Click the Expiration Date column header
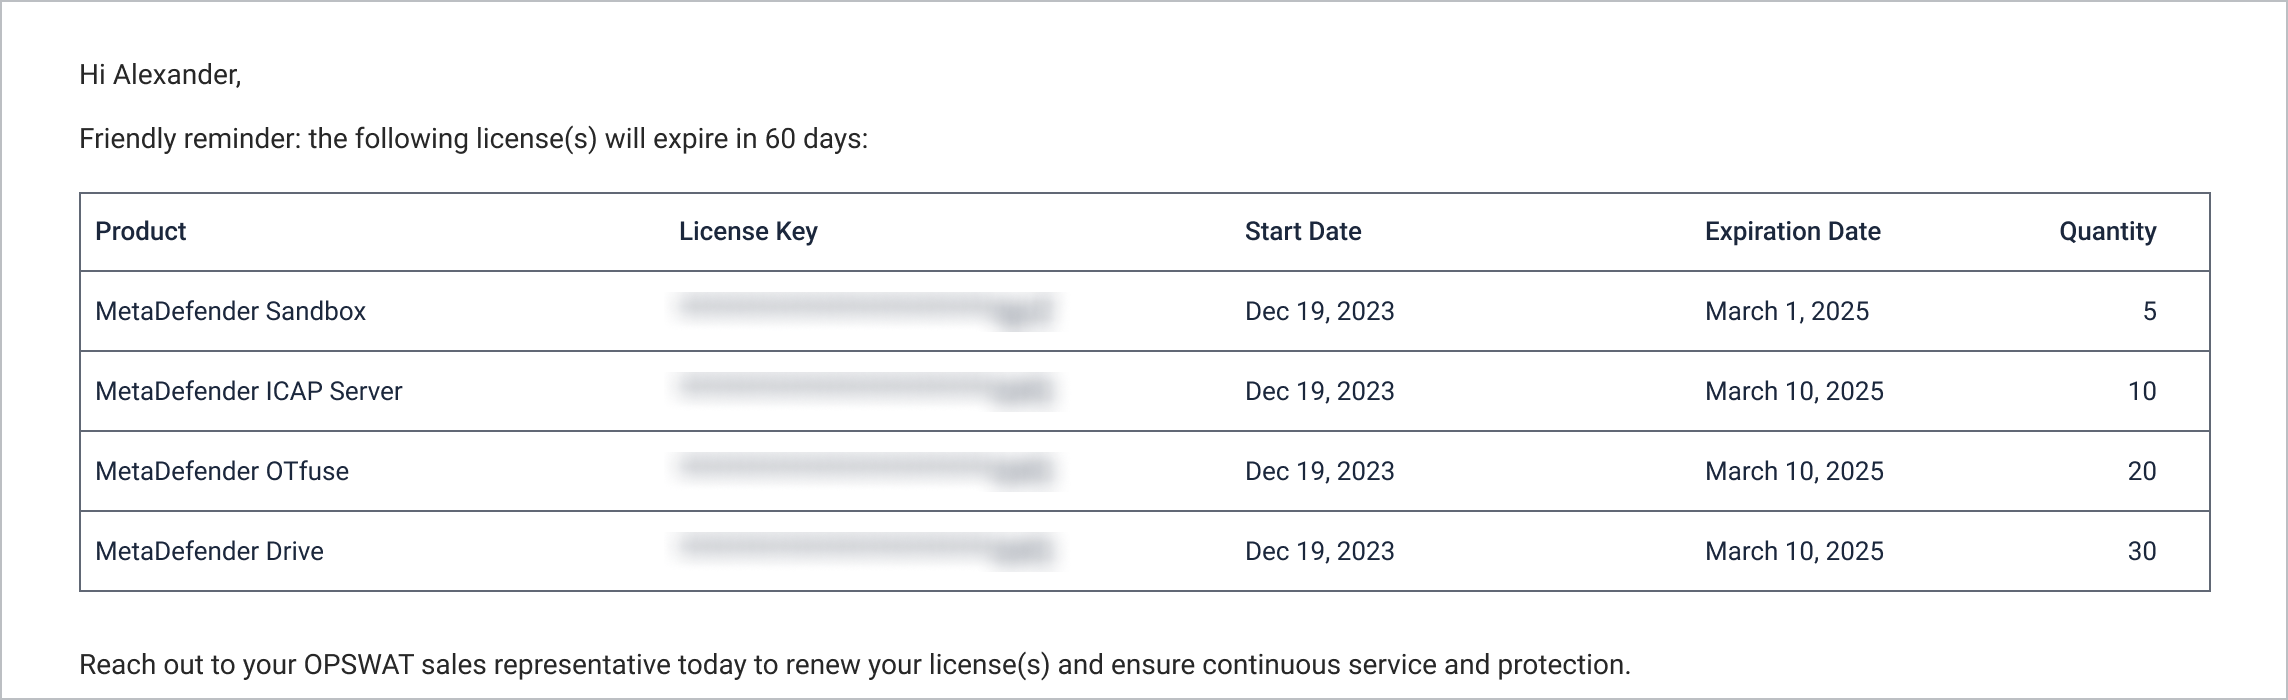 click(1792, 231)
